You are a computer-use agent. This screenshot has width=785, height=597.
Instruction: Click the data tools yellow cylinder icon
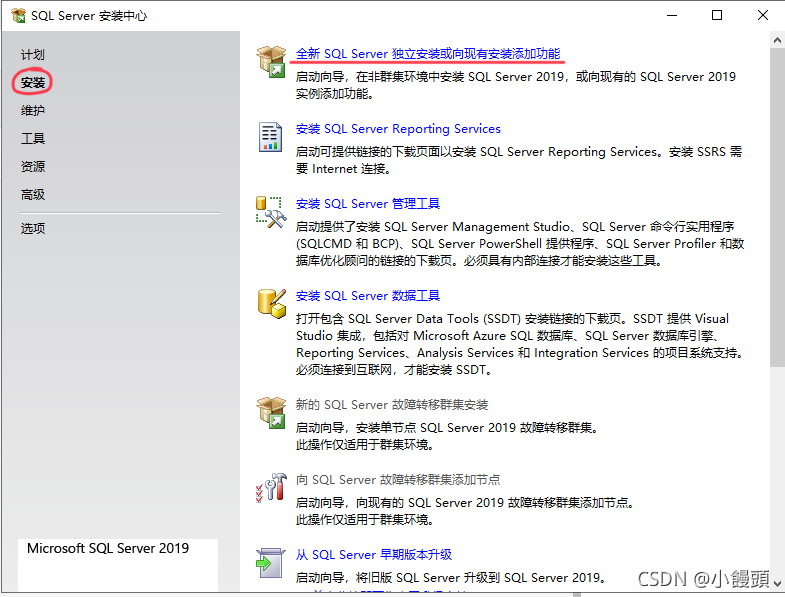271,304
